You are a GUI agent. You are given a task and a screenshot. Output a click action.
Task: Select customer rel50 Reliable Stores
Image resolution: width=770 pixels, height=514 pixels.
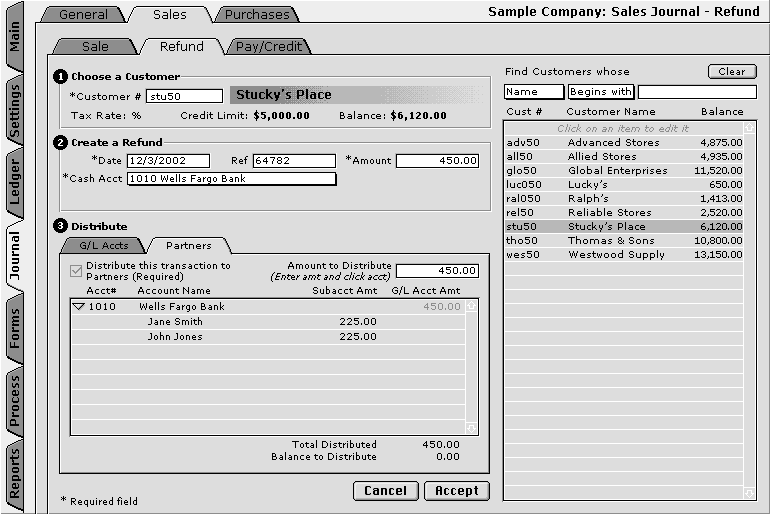[624, 213]
